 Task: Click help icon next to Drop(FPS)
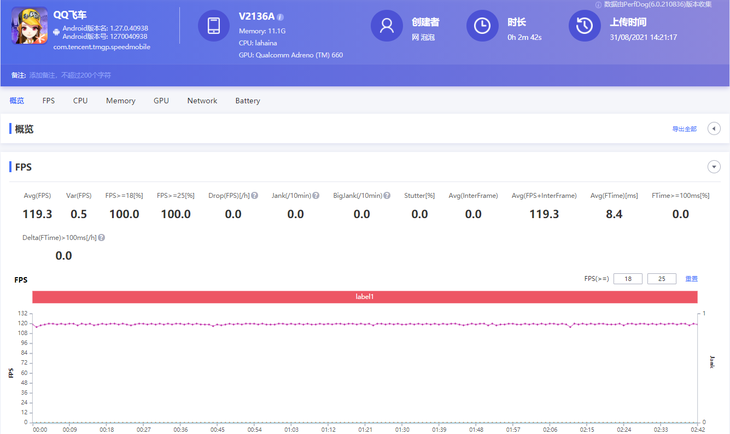255,196
